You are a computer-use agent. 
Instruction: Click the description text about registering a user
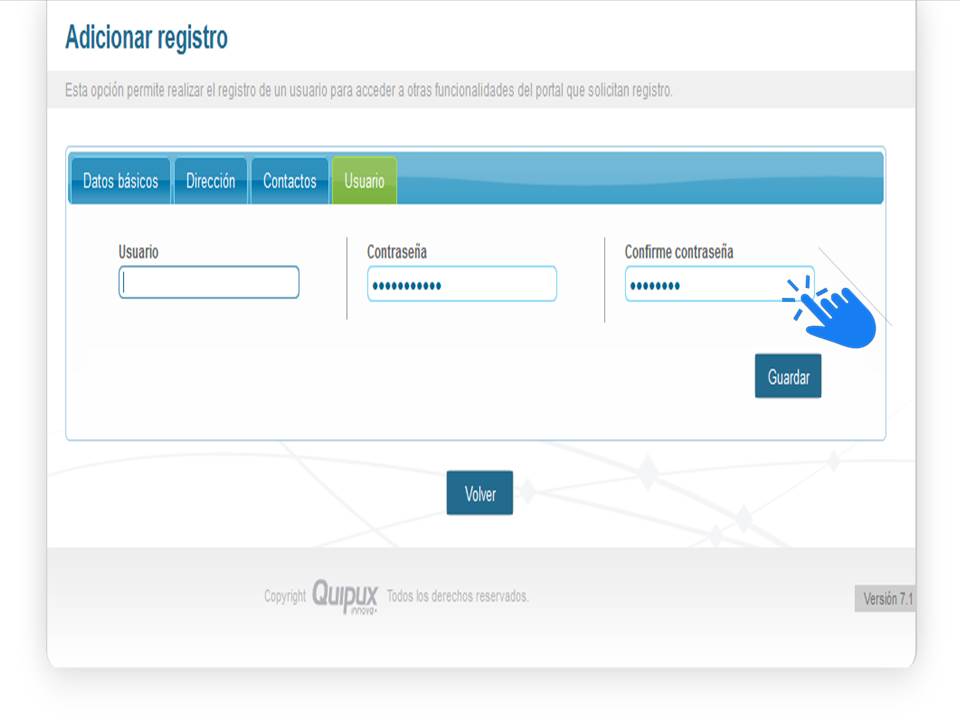tap(368, 90)
